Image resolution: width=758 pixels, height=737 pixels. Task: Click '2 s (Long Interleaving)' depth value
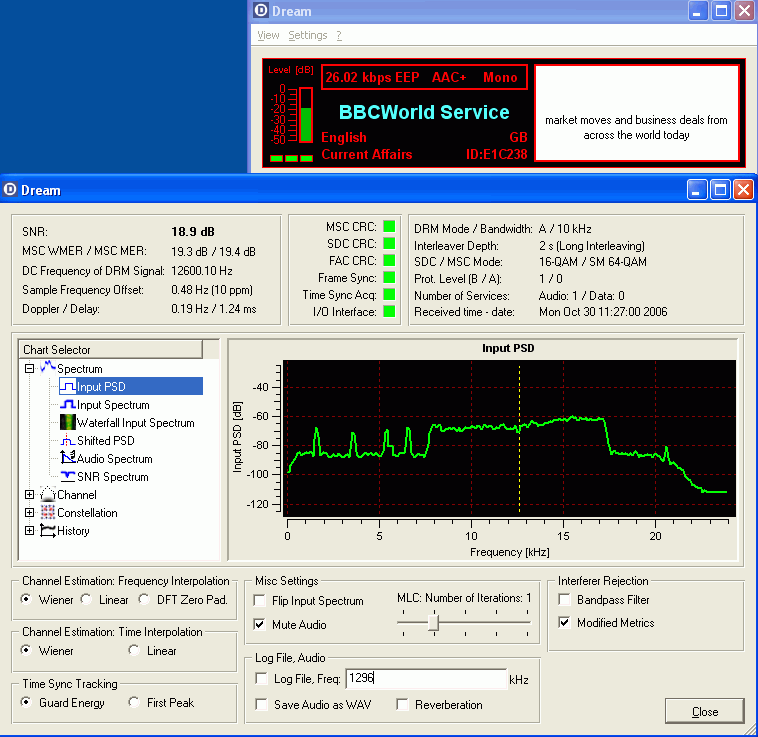coord(592,246)
